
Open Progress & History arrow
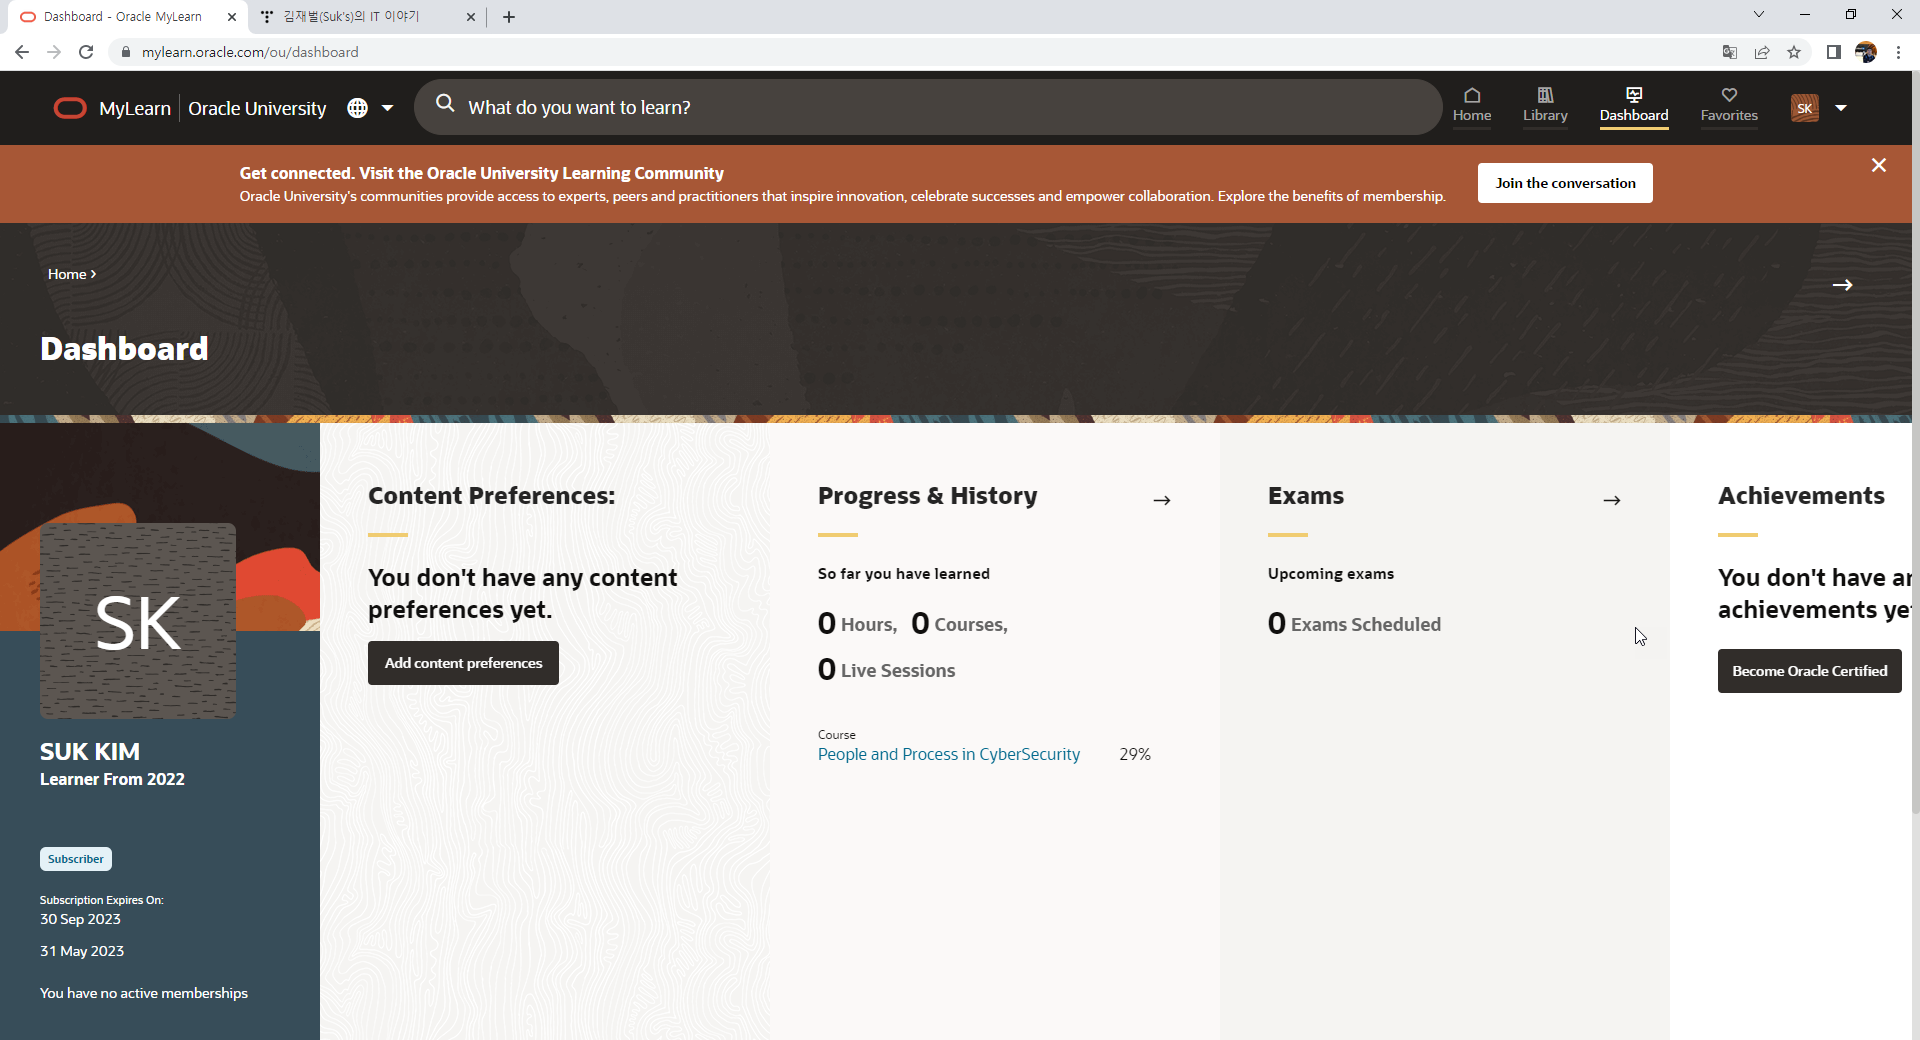pyautogui.click(x=1162, y=500)
